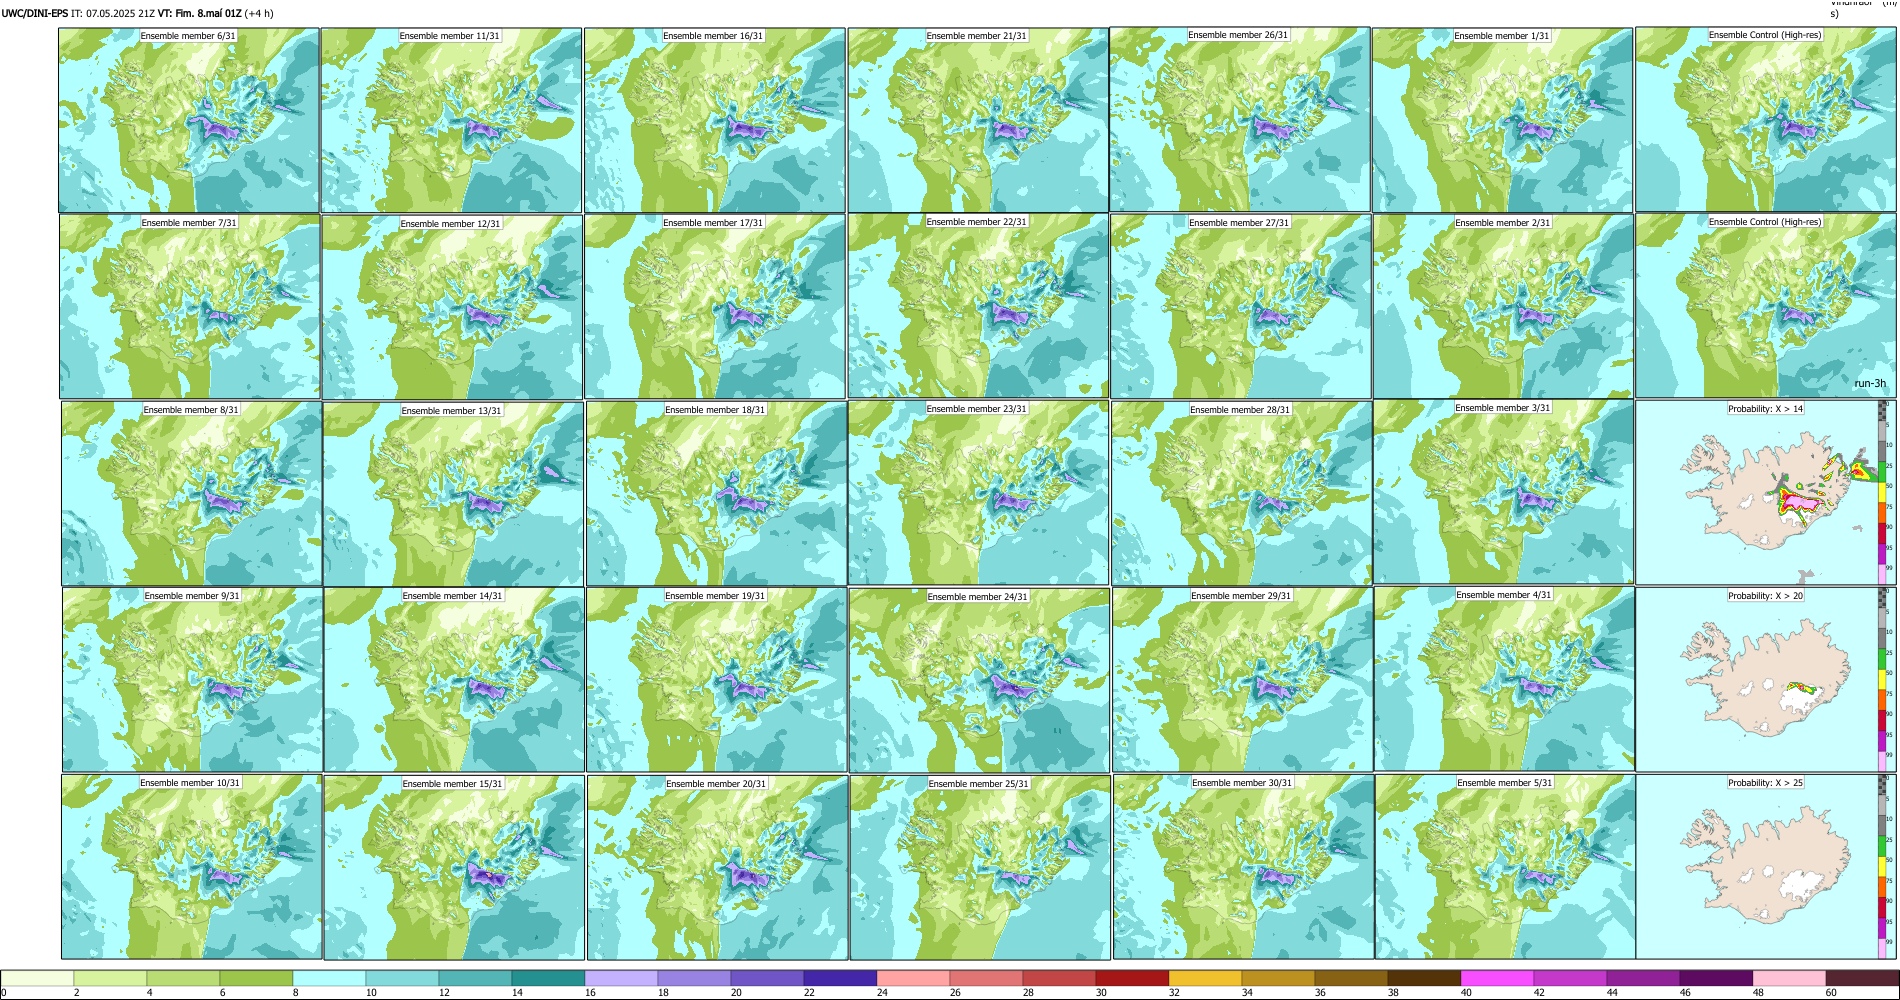View the Ensemble member 9/31 map
Image resolution: width=1900 pixels, height=1000 pixels.
[192, 679]
